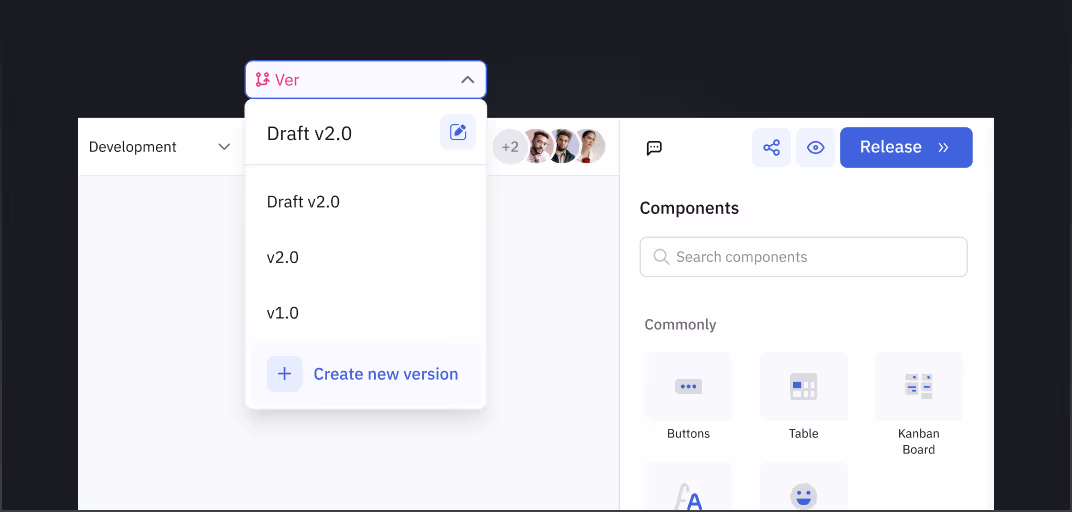Click the Search components field
The height and width of the screenshot is (512, 1072).
(x=803, y=257)
